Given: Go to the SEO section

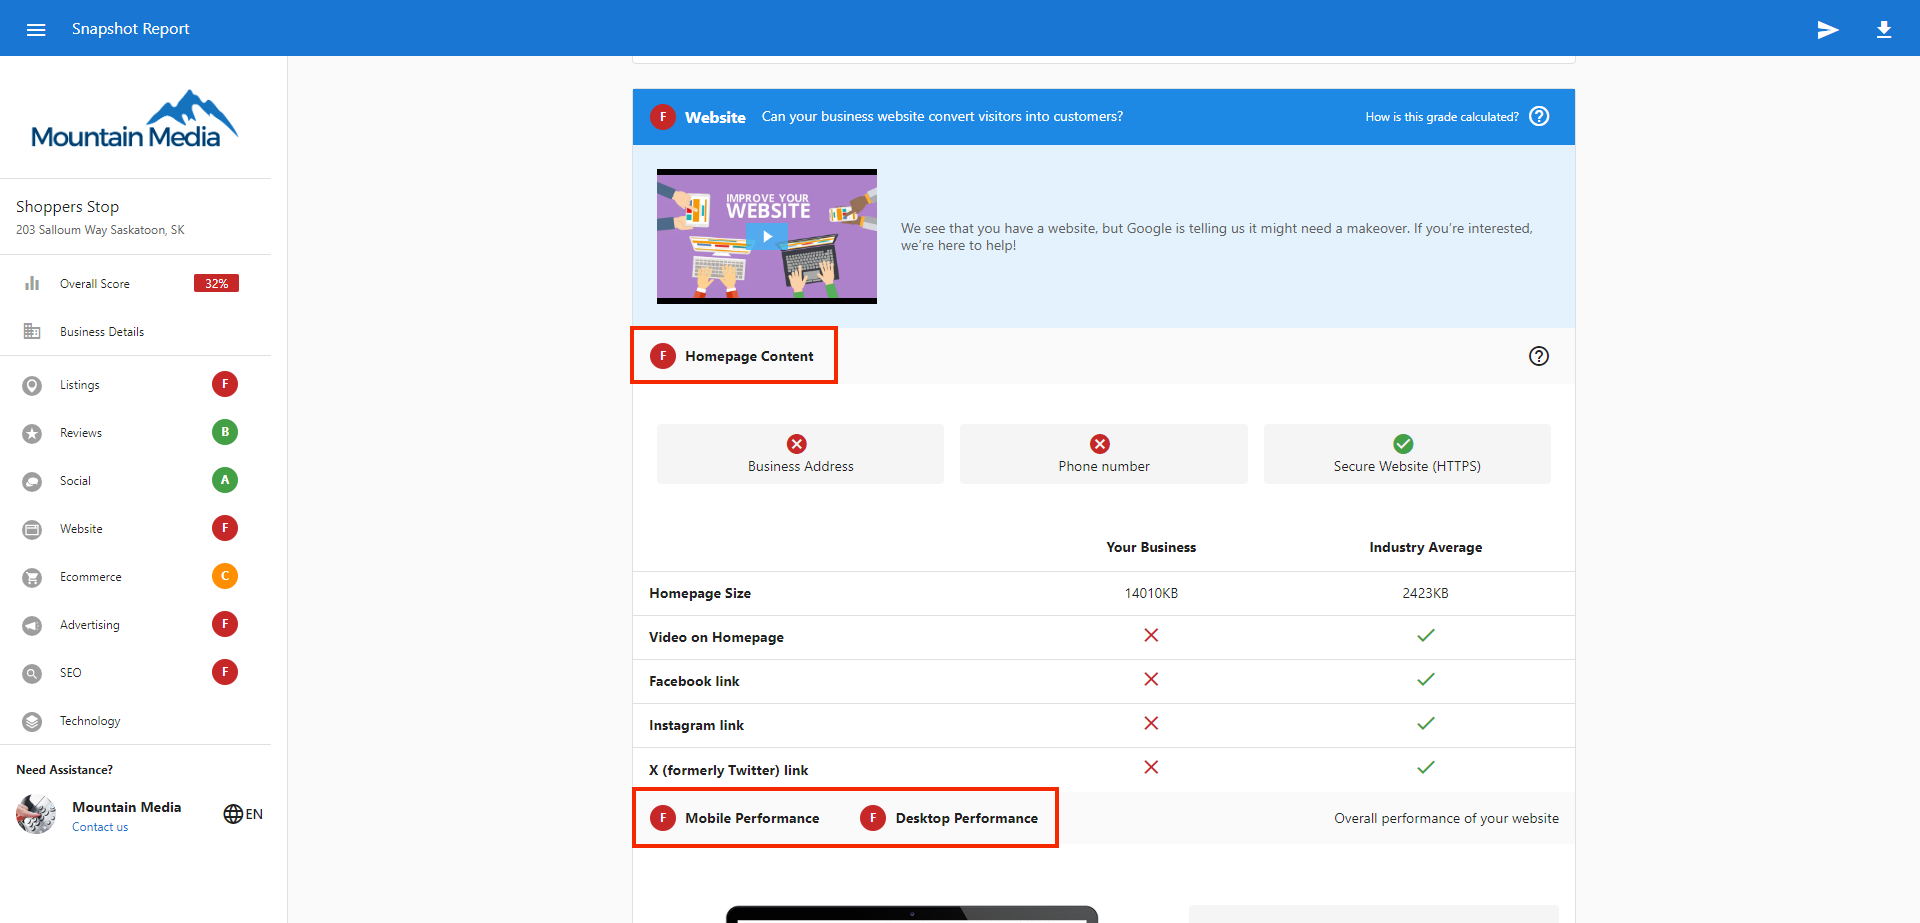Looking at the screenshot, I should (x=71, y=673).
